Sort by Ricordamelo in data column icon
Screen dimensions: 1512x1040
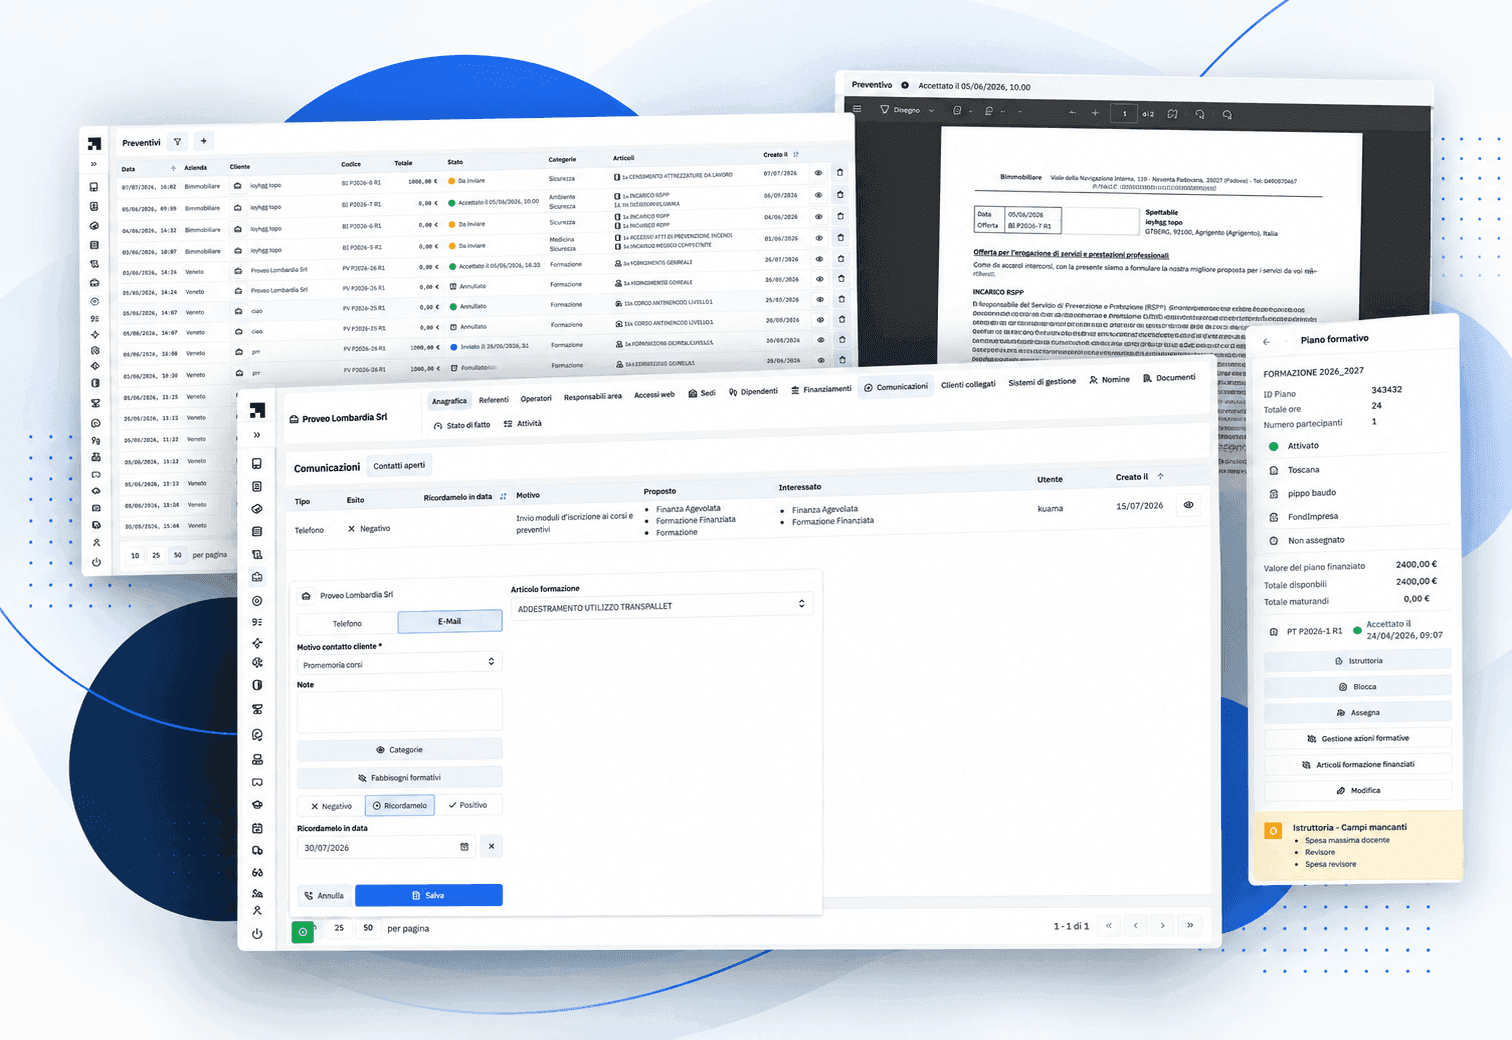pyautogui.click(x=503, y=496)
